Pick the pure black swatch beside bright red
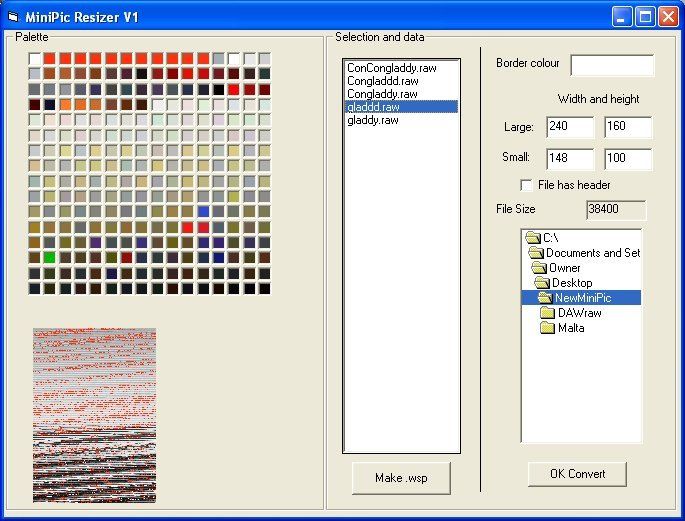 click(218, 90)
